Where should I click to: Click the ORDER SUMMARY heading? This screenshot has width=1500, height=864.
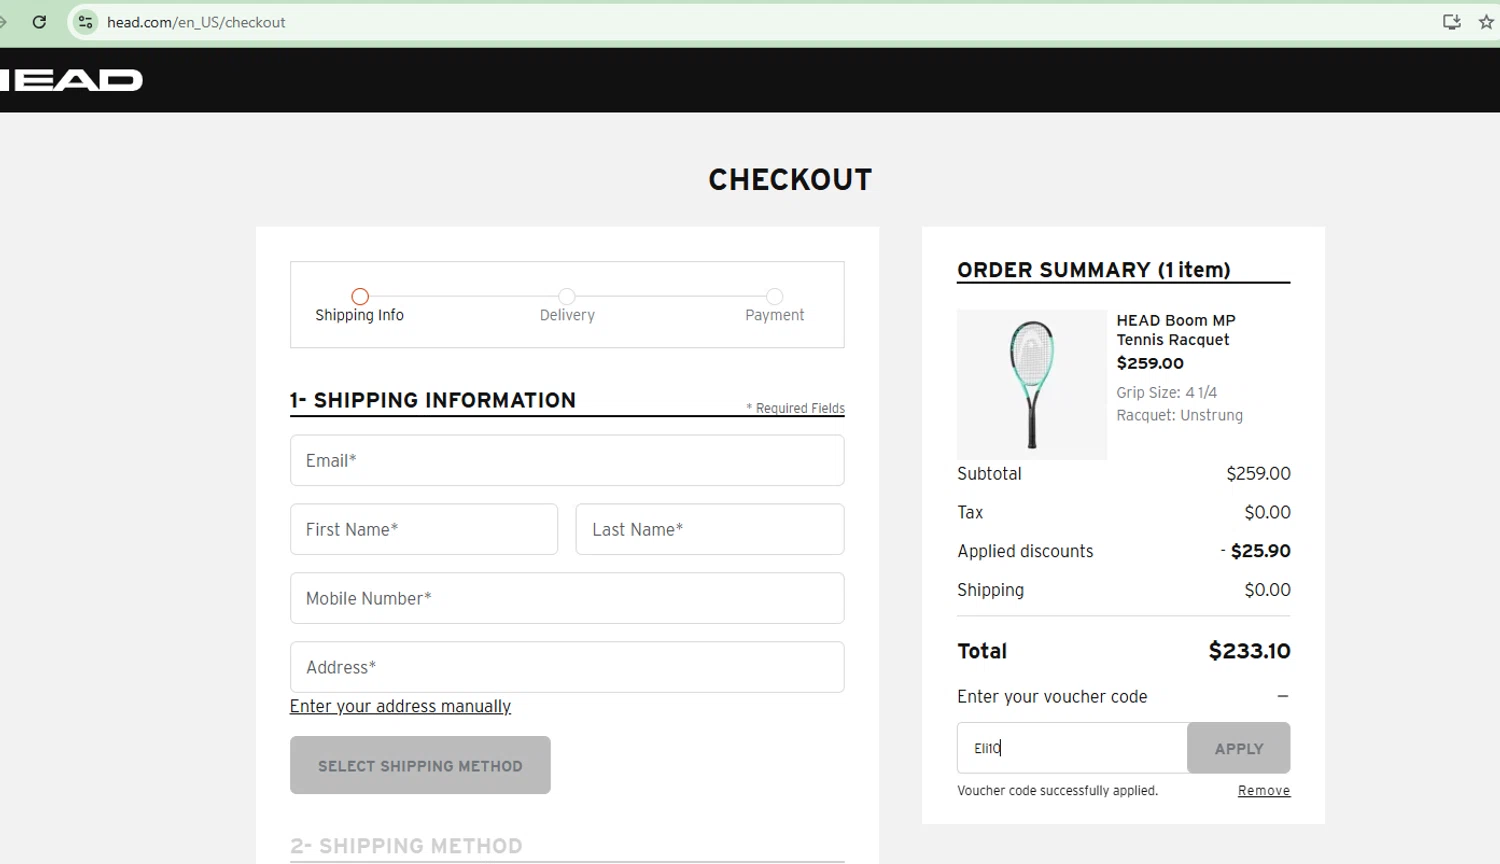(x=1094, y=270)
